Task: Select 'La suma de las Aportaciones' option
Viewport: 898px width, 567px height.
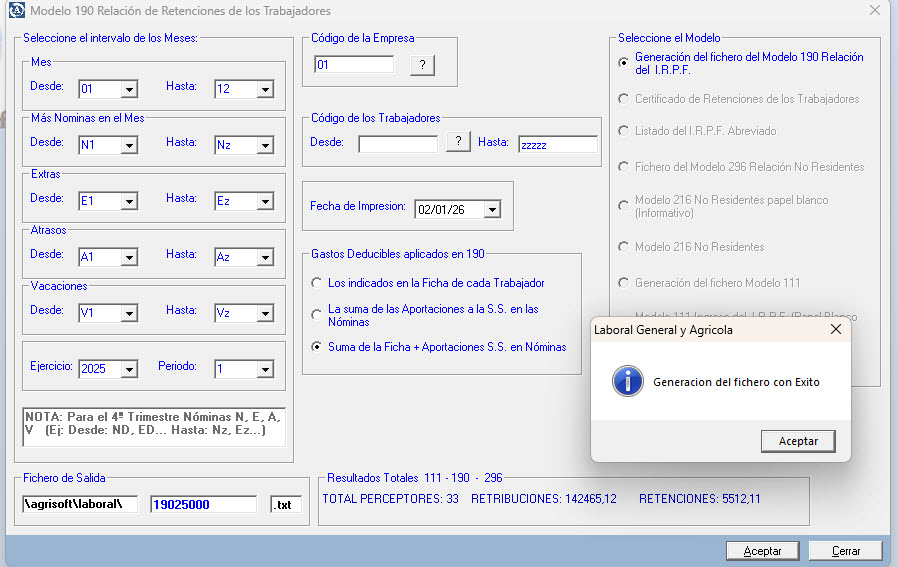Action: [317, 315]
